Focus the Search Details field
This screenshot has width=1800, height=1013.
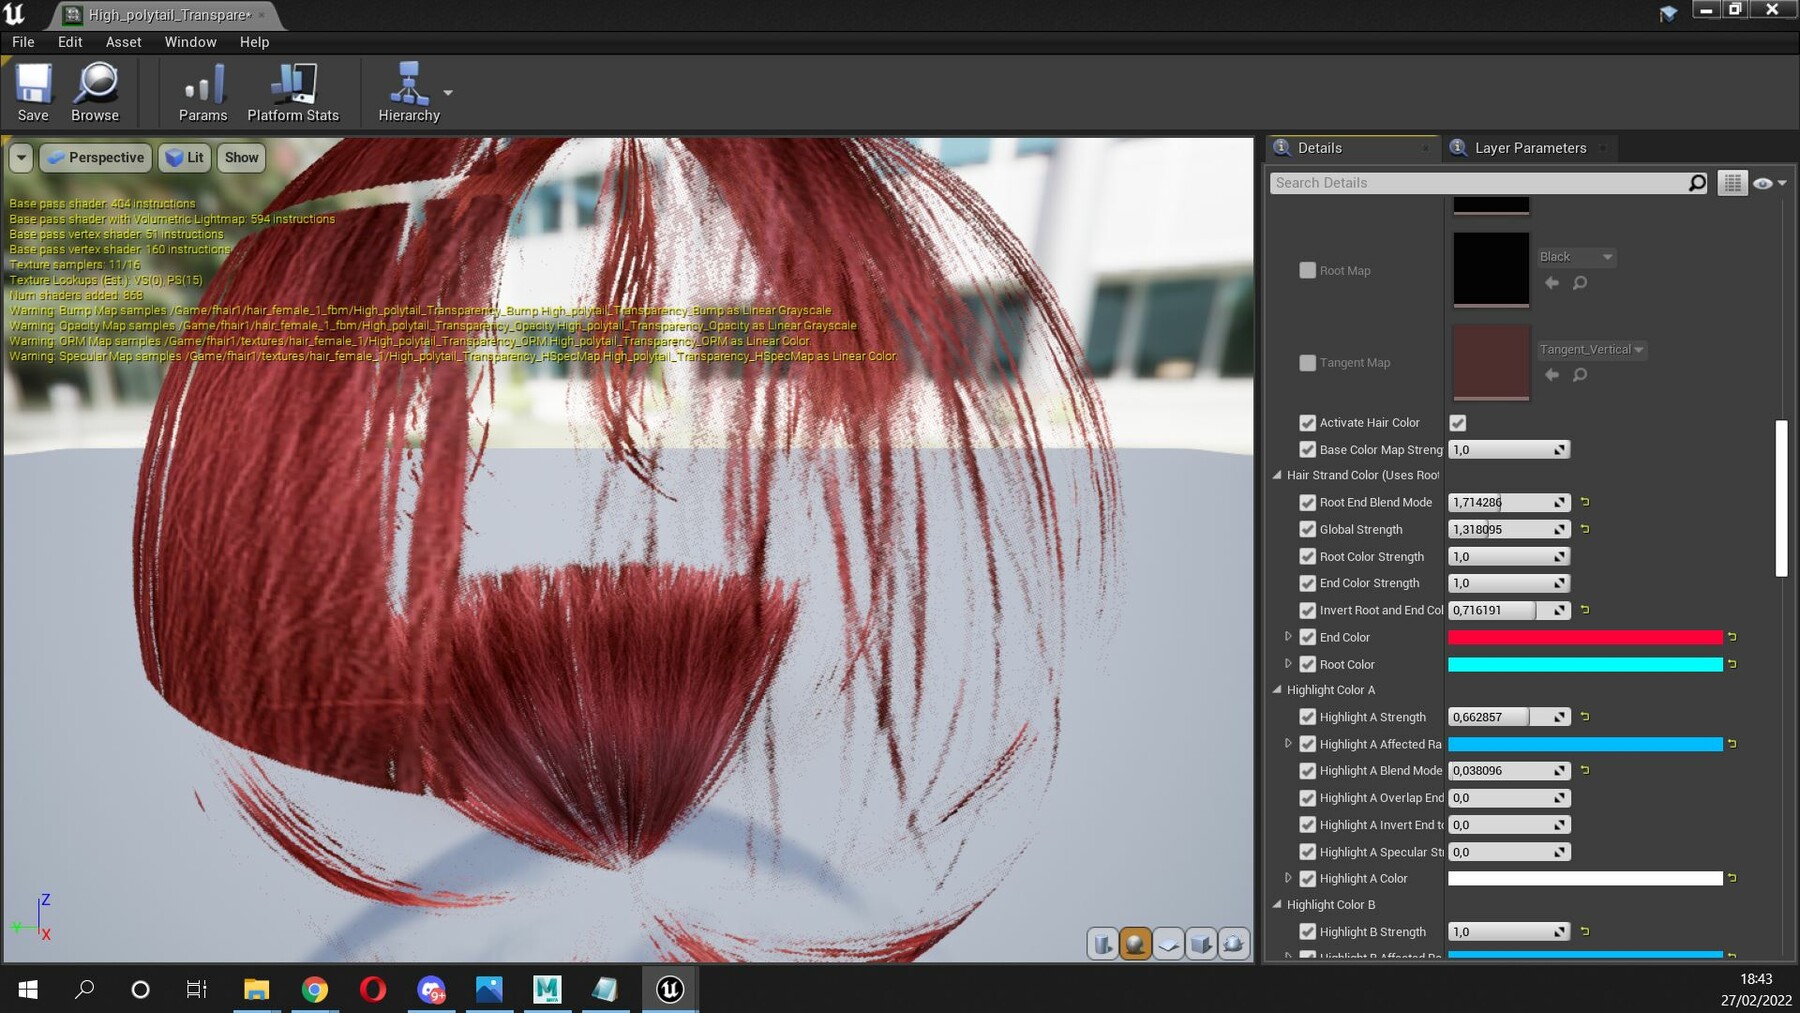[1478, 183]
